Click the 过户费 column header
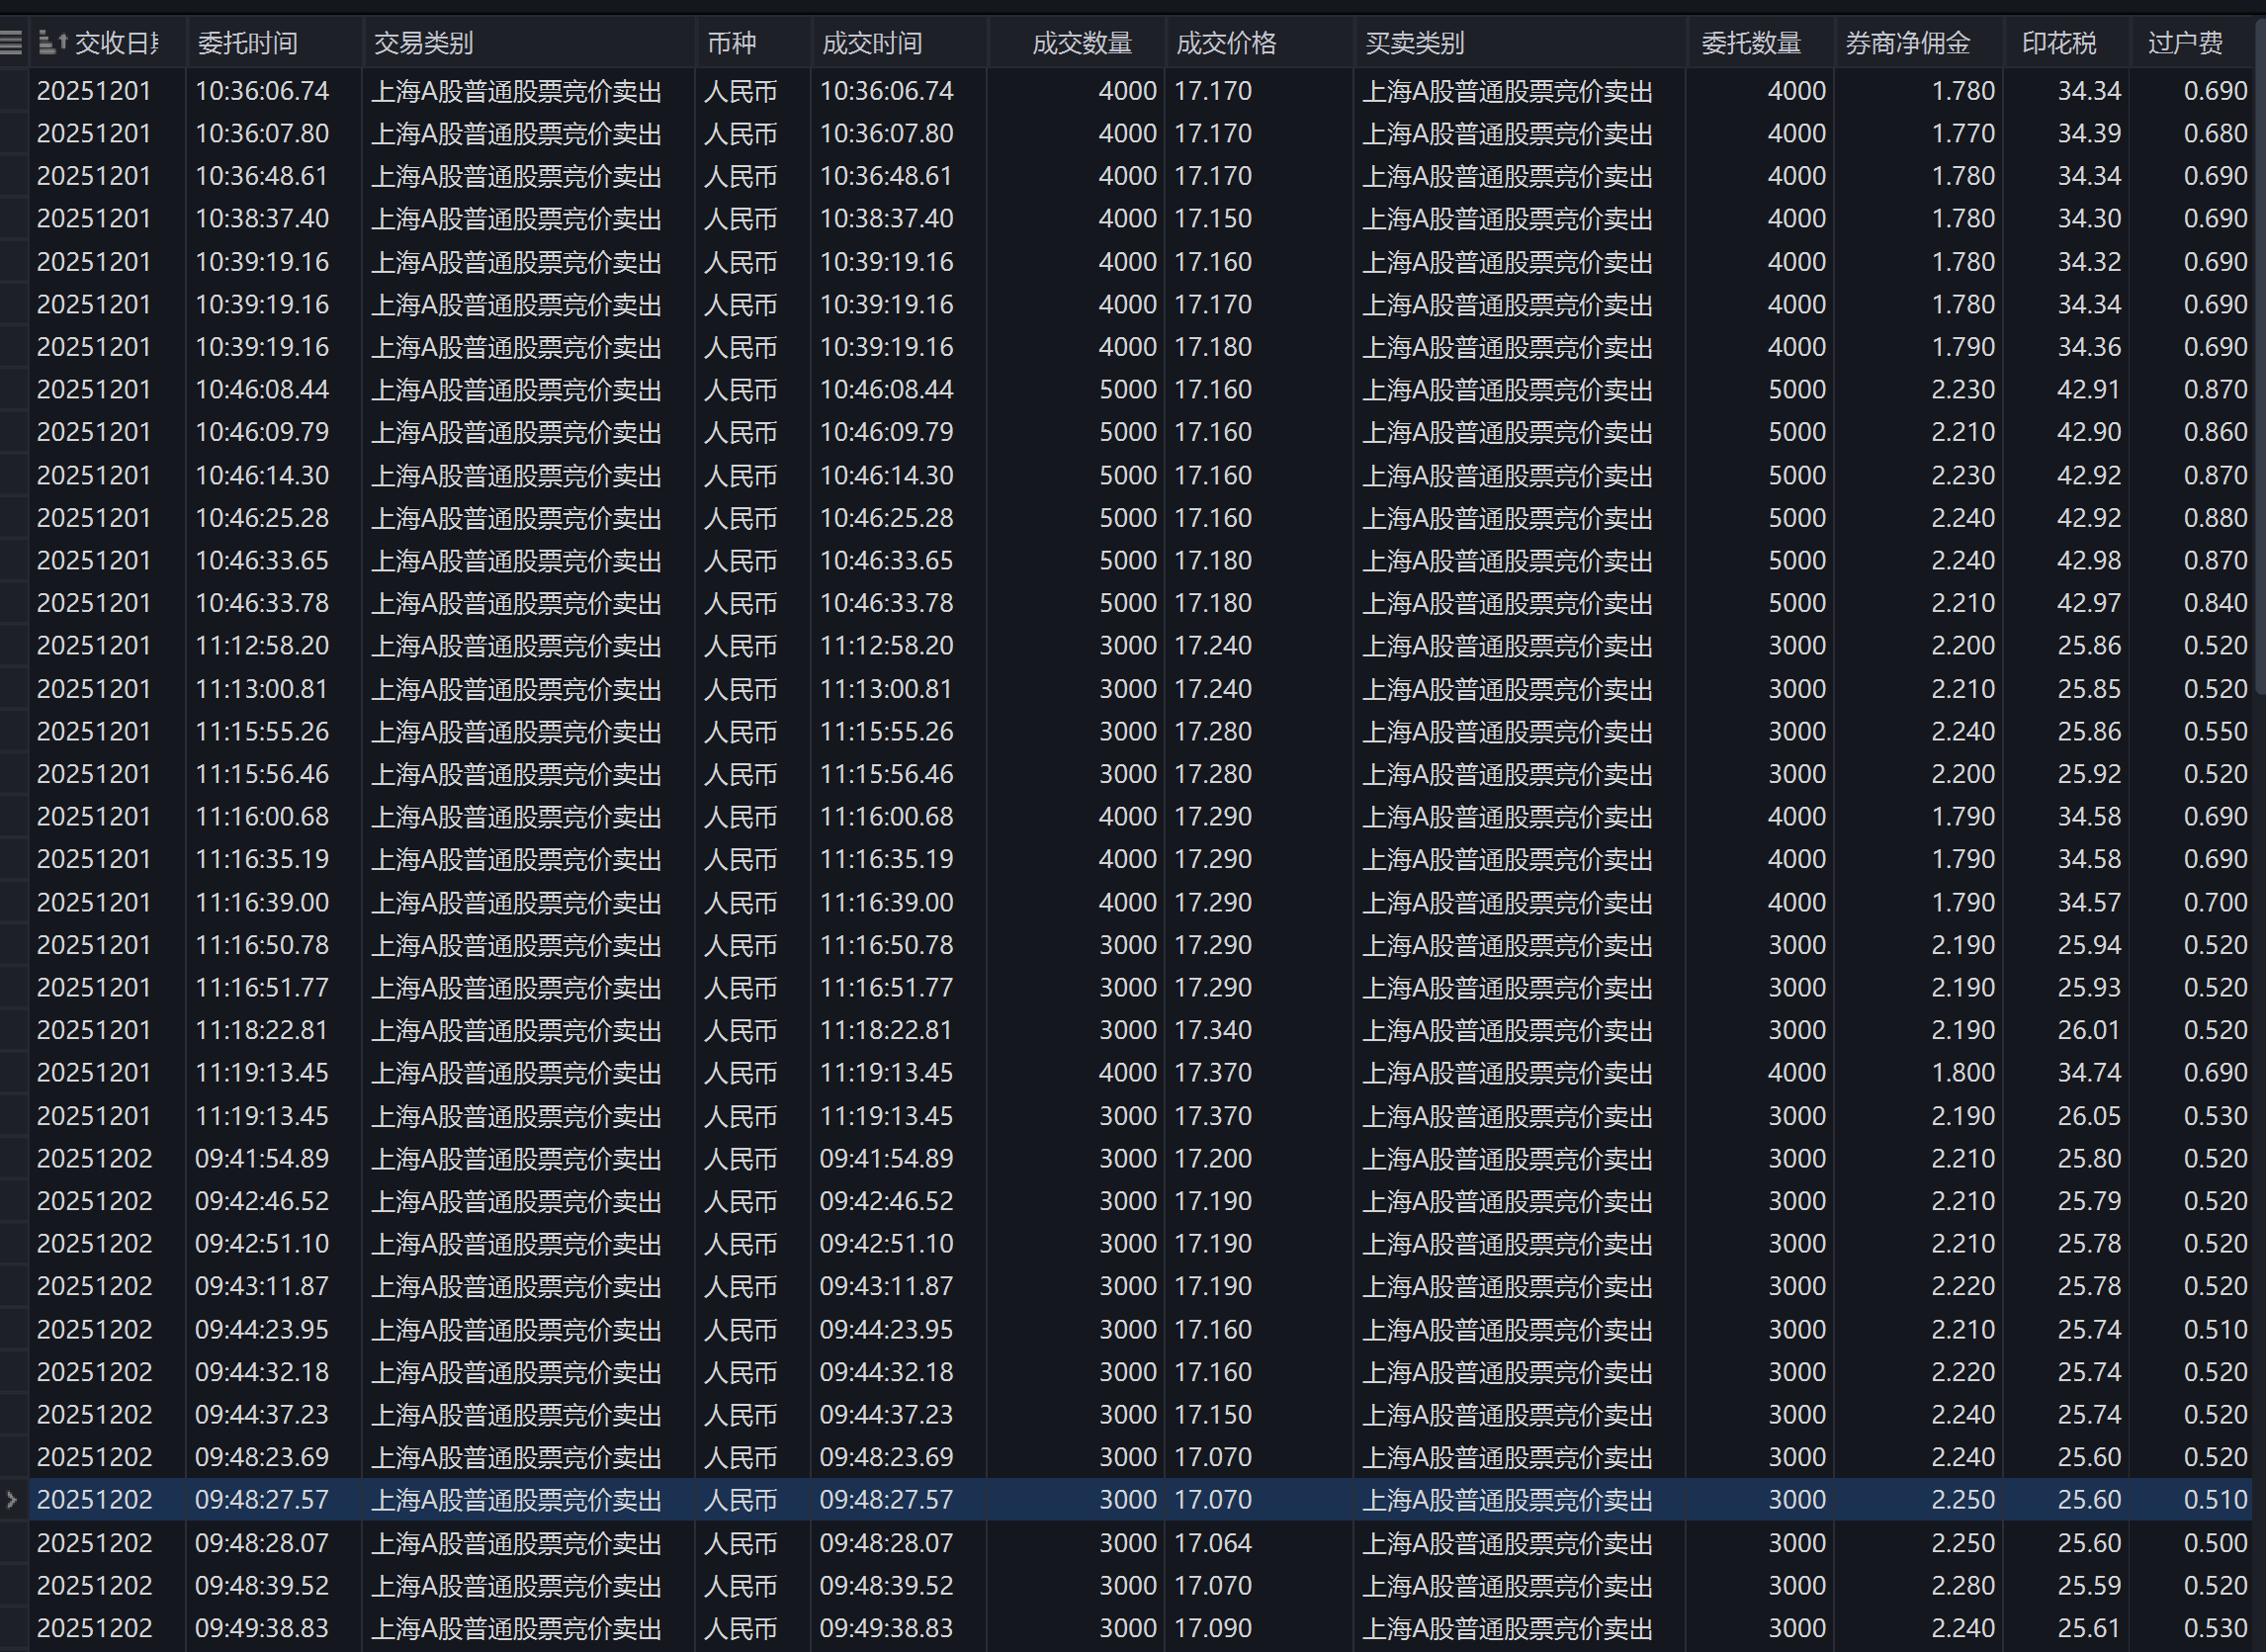2266x1652 pixels. coord(2185,43)
